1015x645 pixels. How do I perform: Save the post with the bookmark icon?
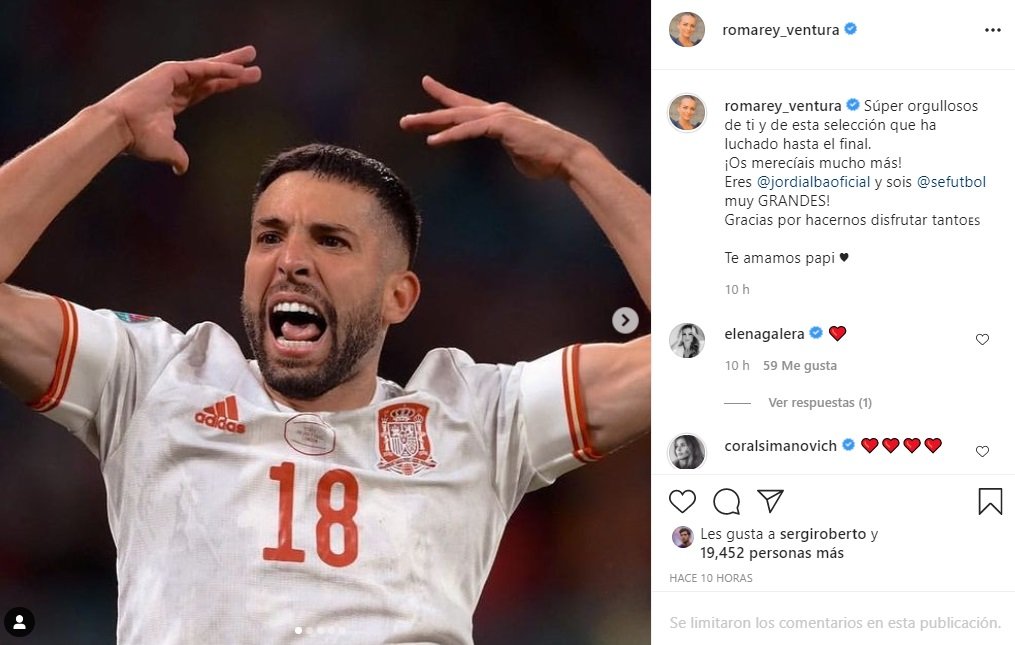tap(990, 501)
